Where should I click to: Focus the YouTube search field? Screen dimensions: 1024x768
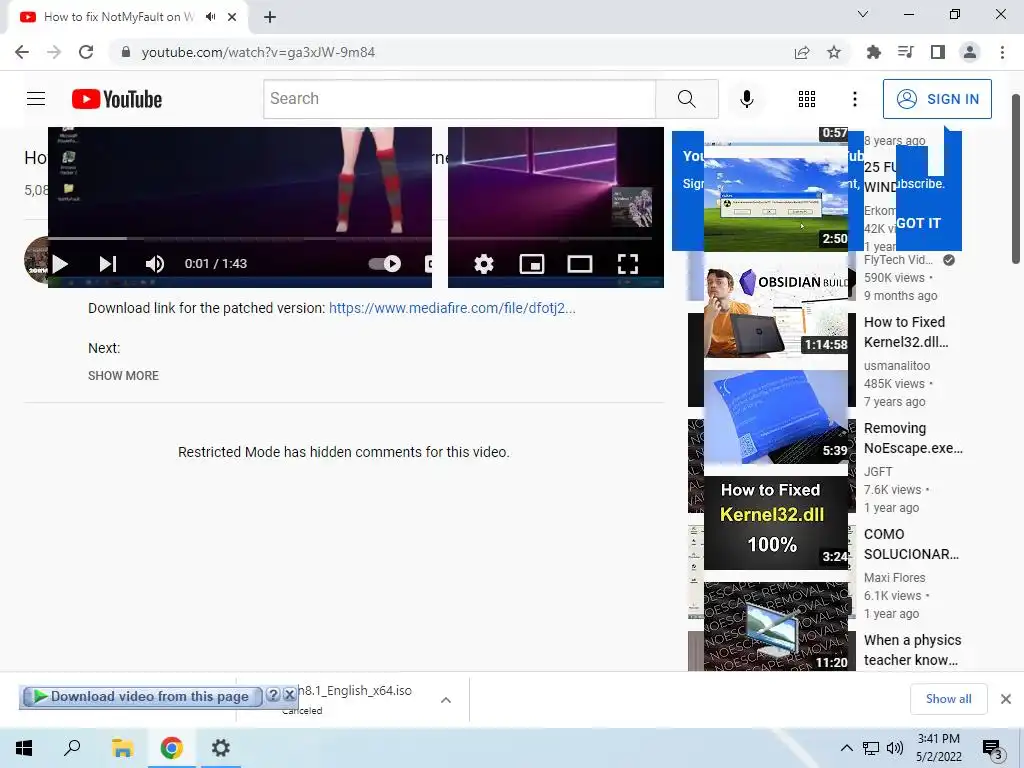click(459, 99)
